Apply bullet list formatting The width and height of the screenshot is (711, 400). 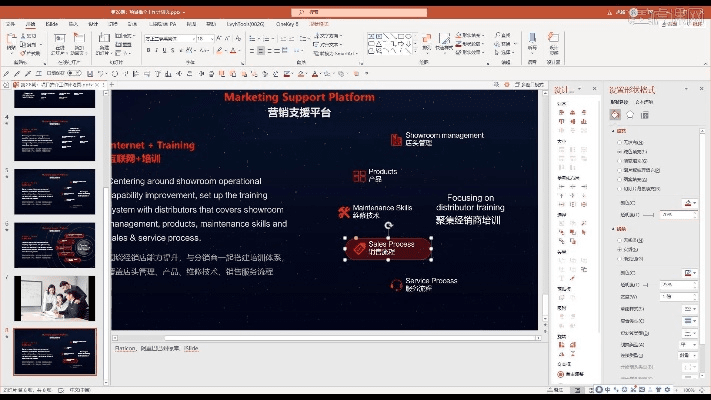[x=253, y=39]
